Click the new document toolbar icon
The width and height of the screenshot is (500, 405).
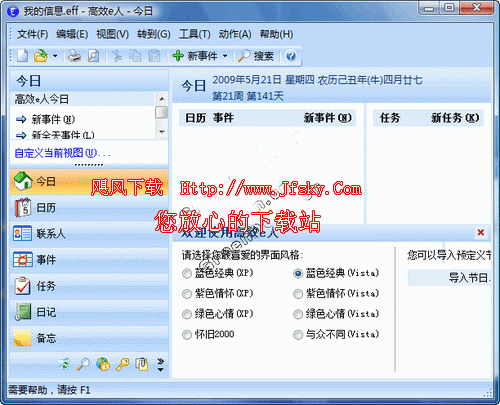(23, 56)
